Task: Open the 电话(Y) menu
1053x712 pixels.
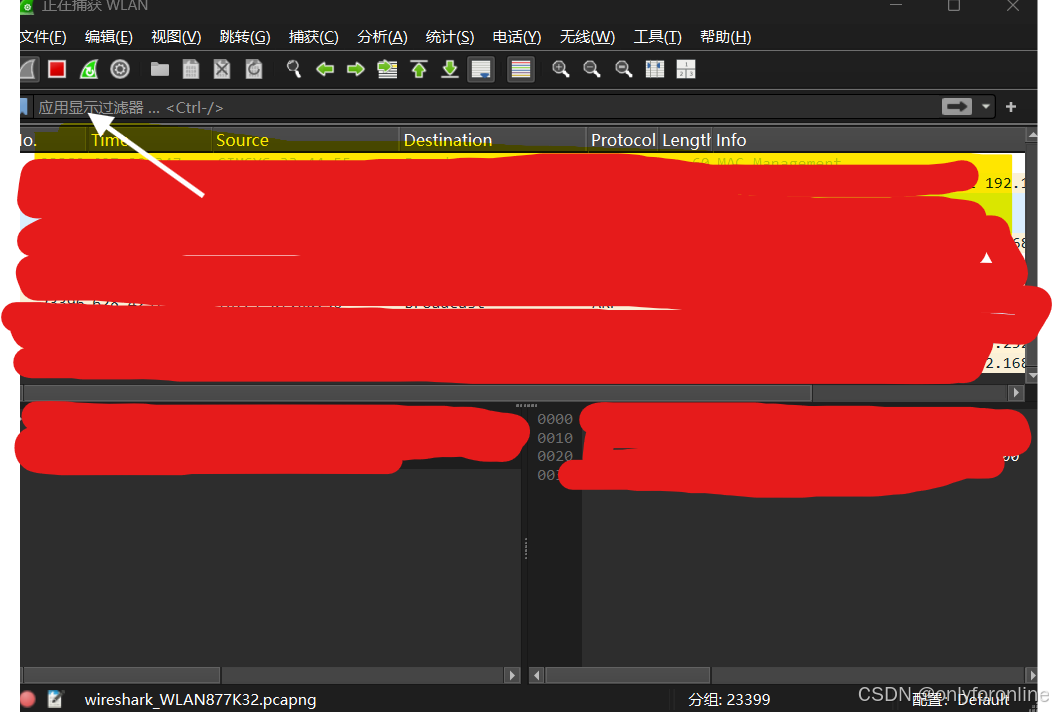Action: pyautogui.click(x=516, y=37)
